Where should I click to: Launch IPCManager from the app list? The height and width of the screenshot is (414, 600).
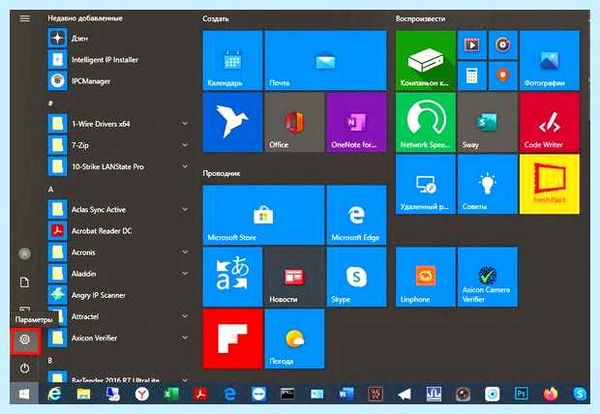(x=119, y=81)
